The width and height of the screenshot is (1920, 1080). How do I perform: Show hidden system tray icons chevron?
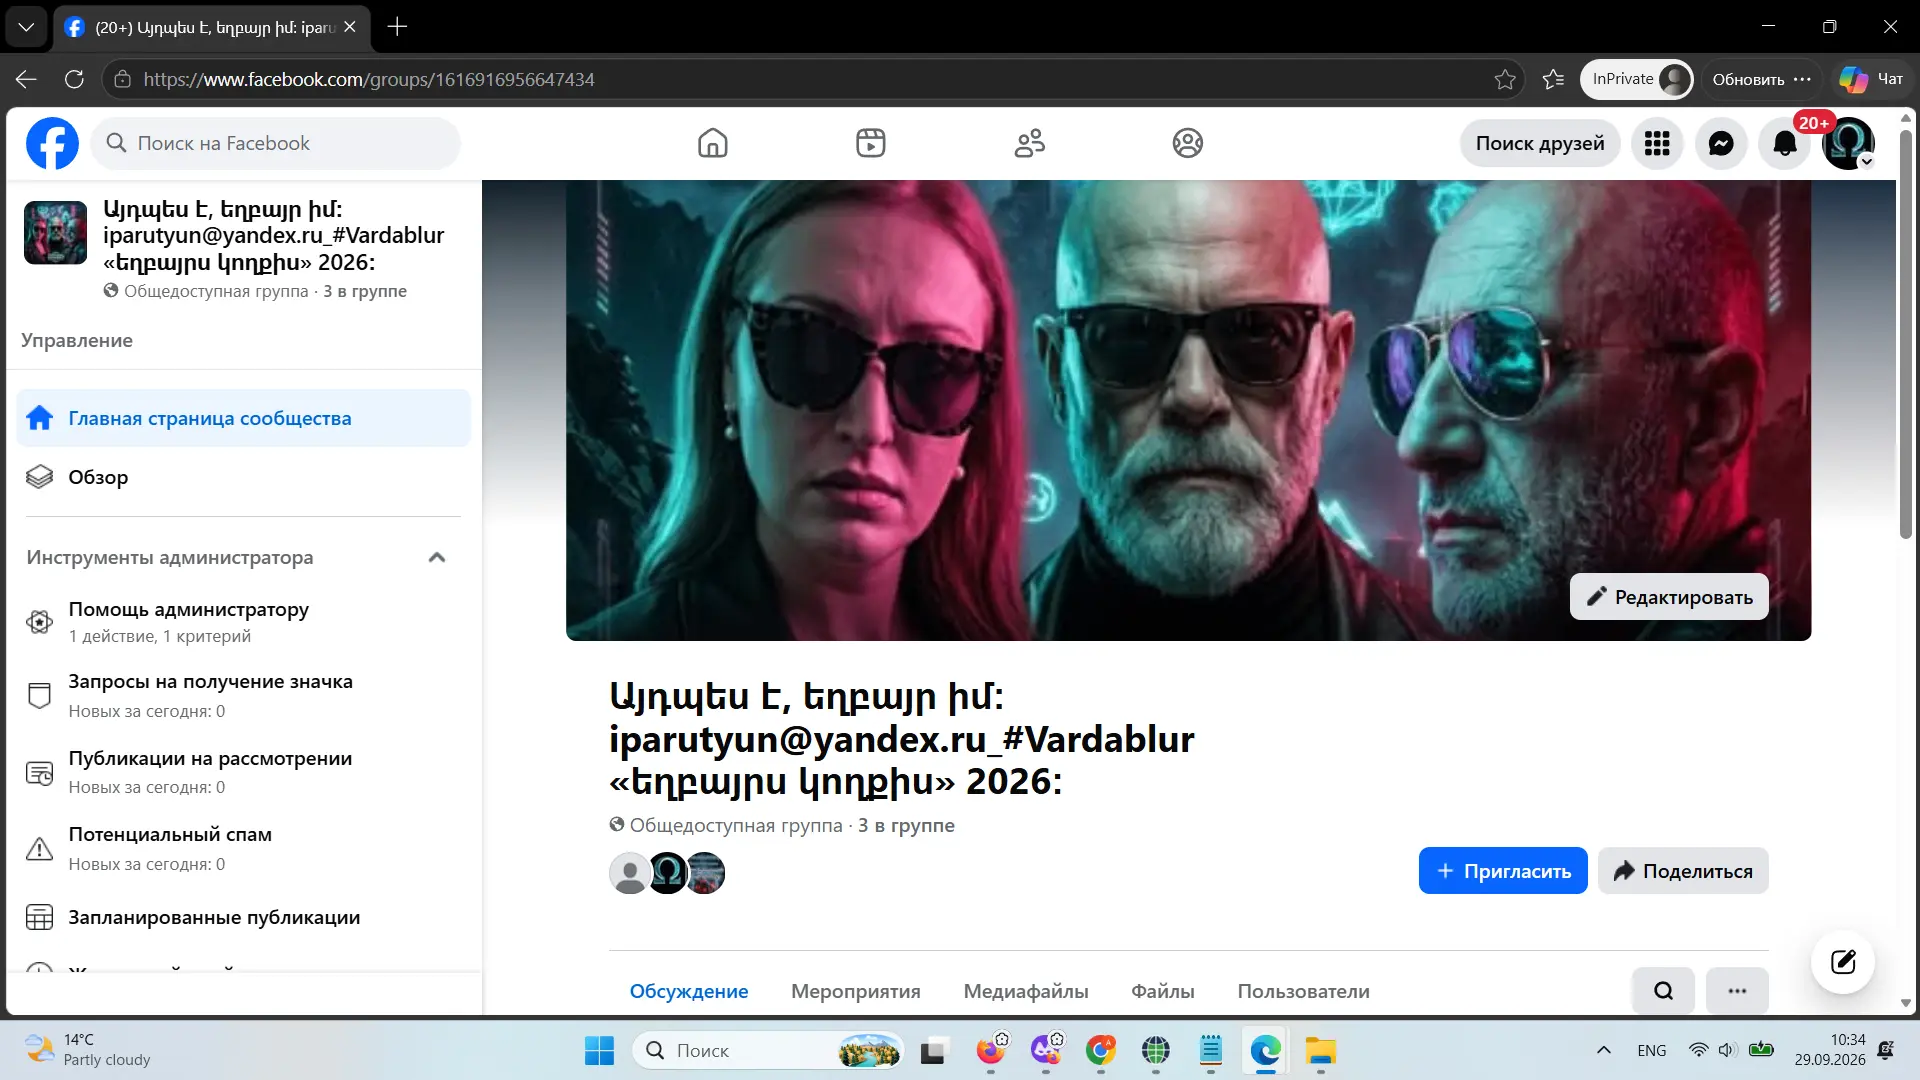pos(1604,1050)
